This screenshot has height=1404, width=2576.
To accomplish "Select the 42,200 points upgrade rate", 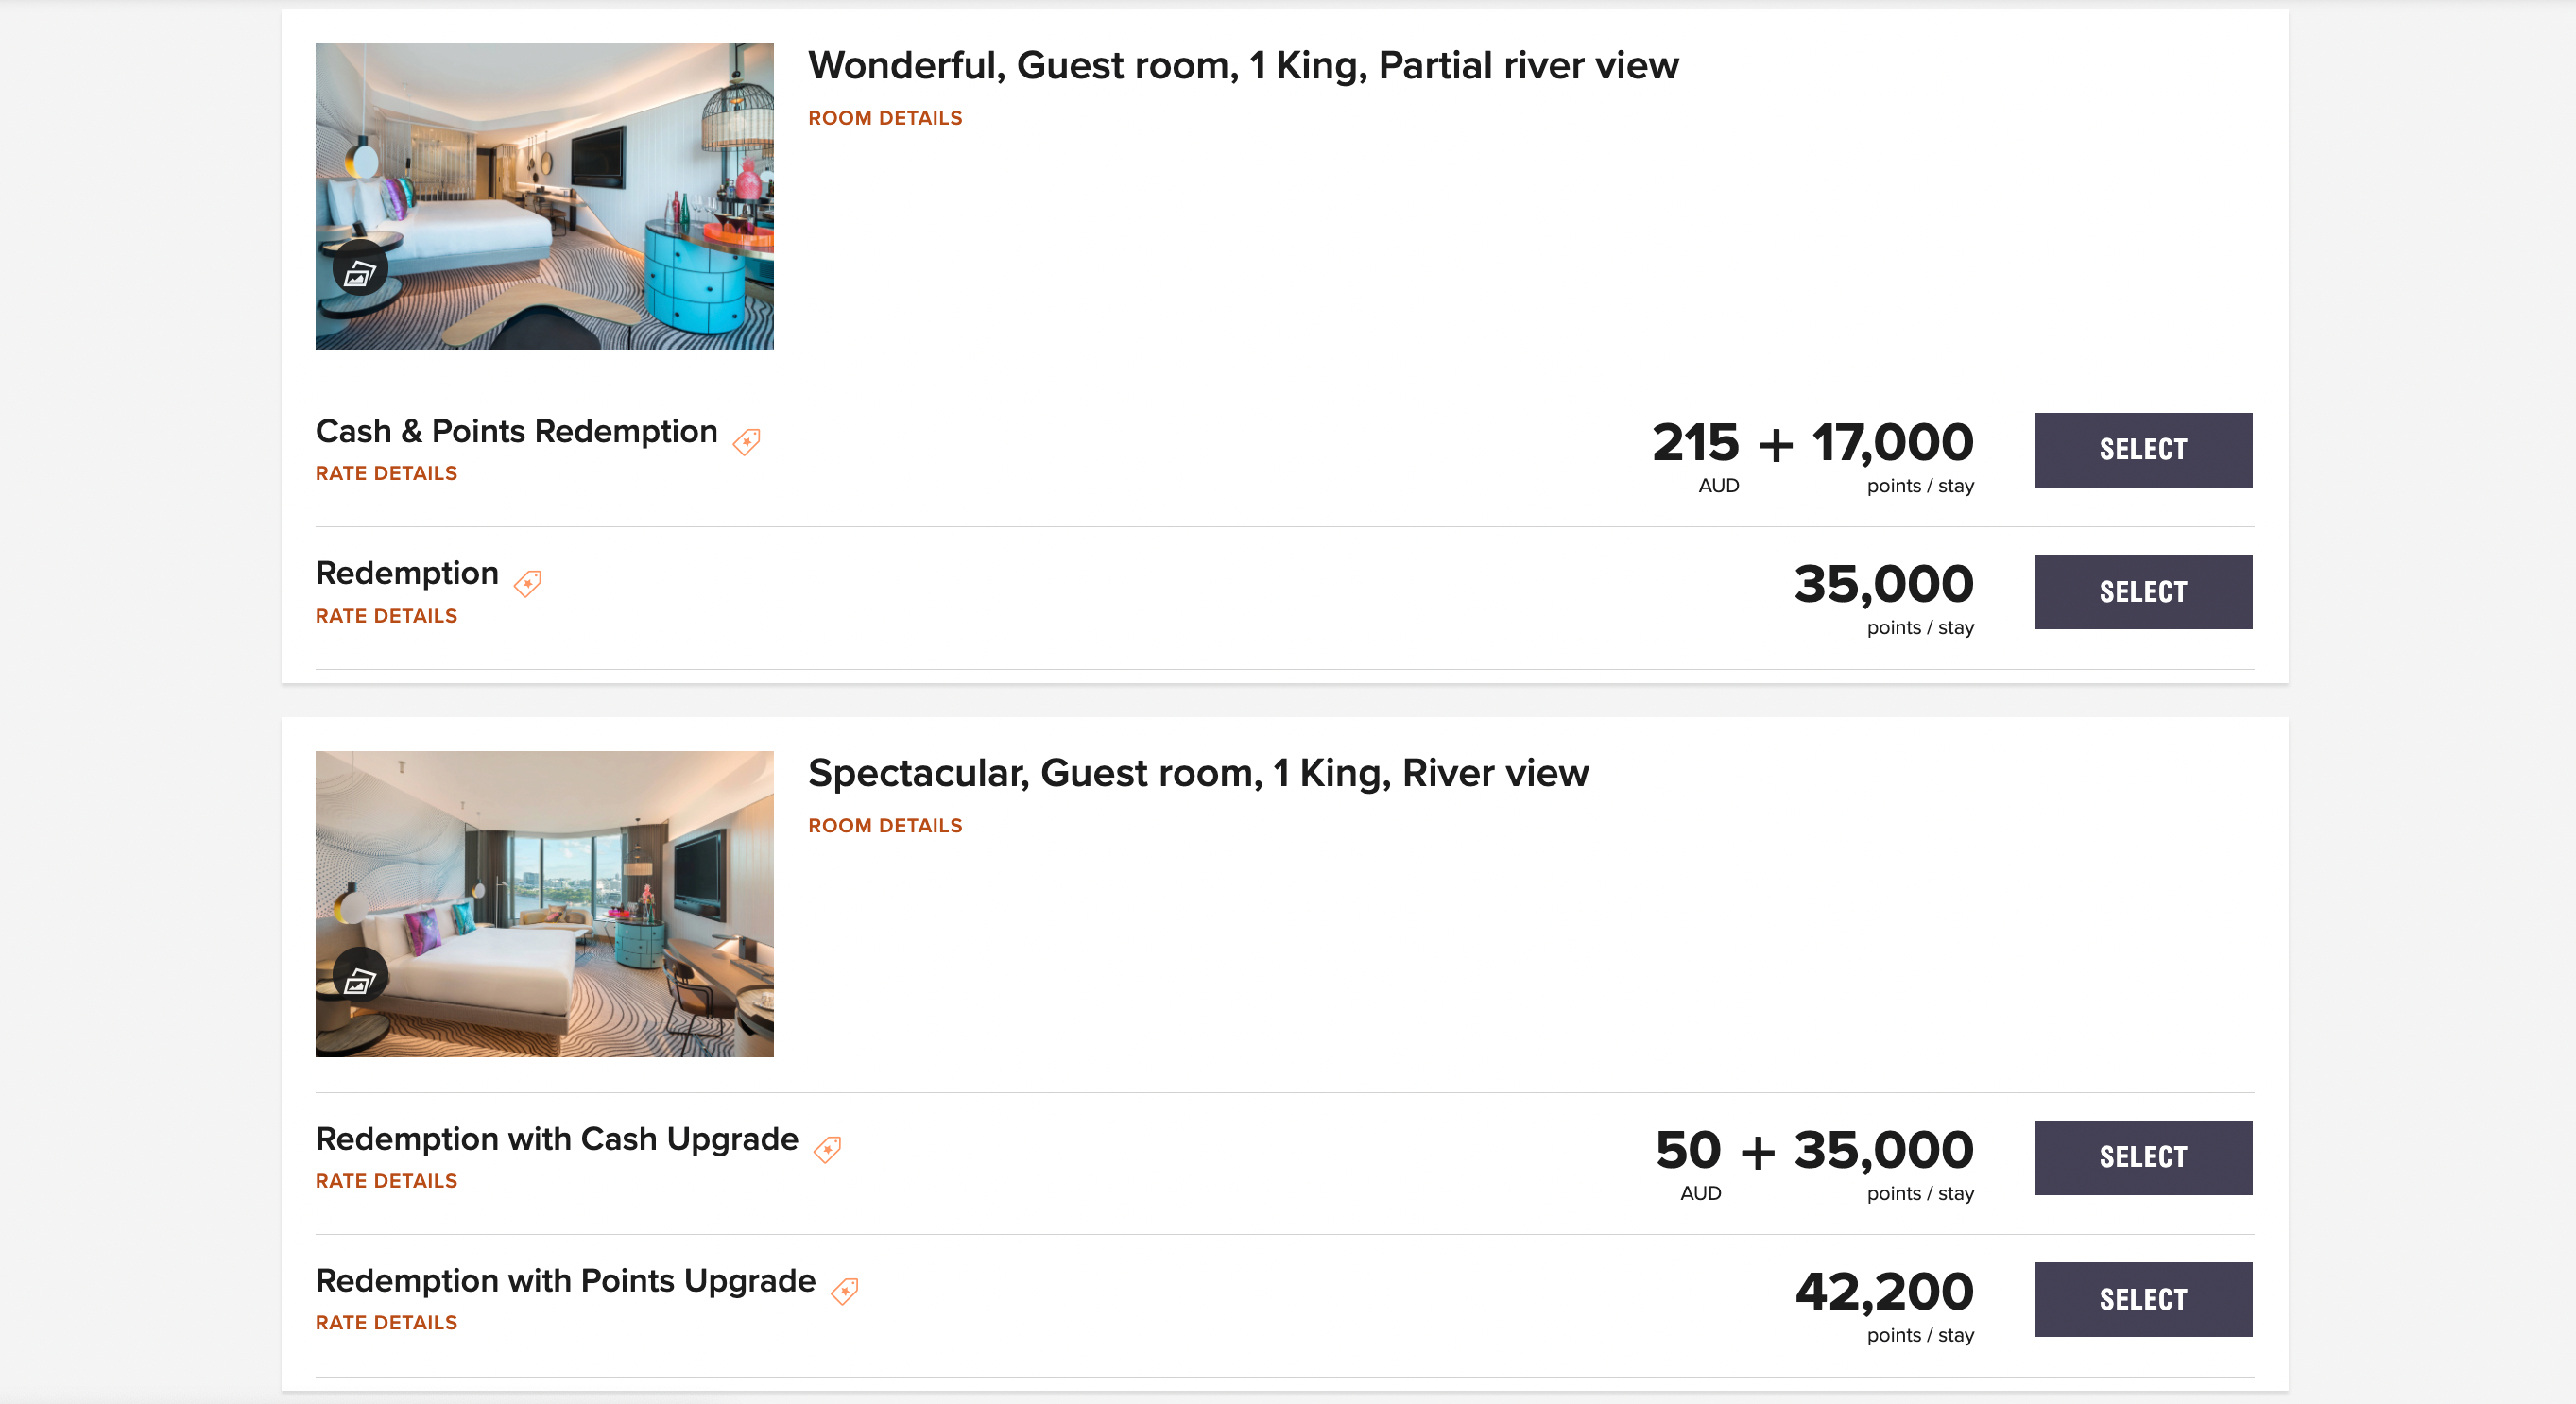I will (x=2142, y=1299).
